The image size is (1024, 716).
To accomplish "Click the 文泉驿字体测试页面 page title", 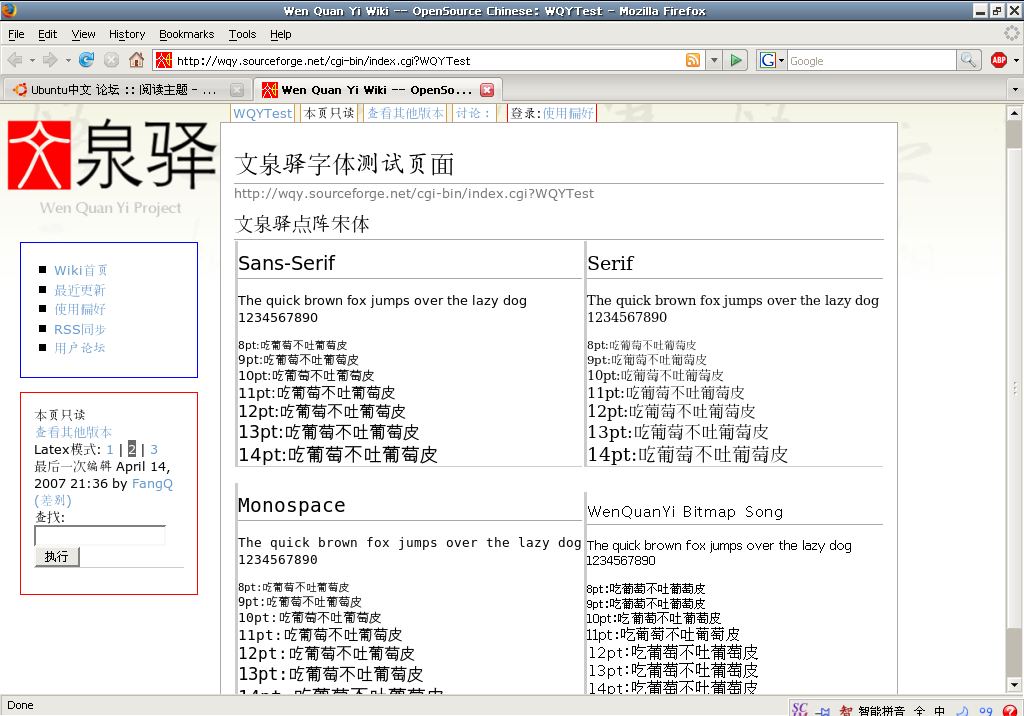I will pos(344,164).
